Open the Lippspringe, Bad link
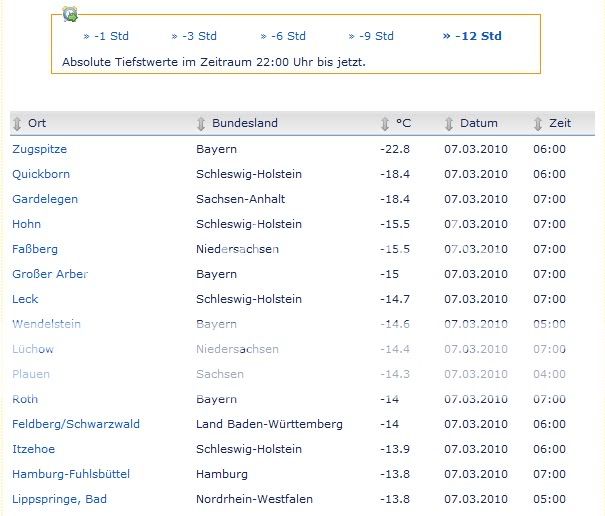605x516 pixels. 59,499
